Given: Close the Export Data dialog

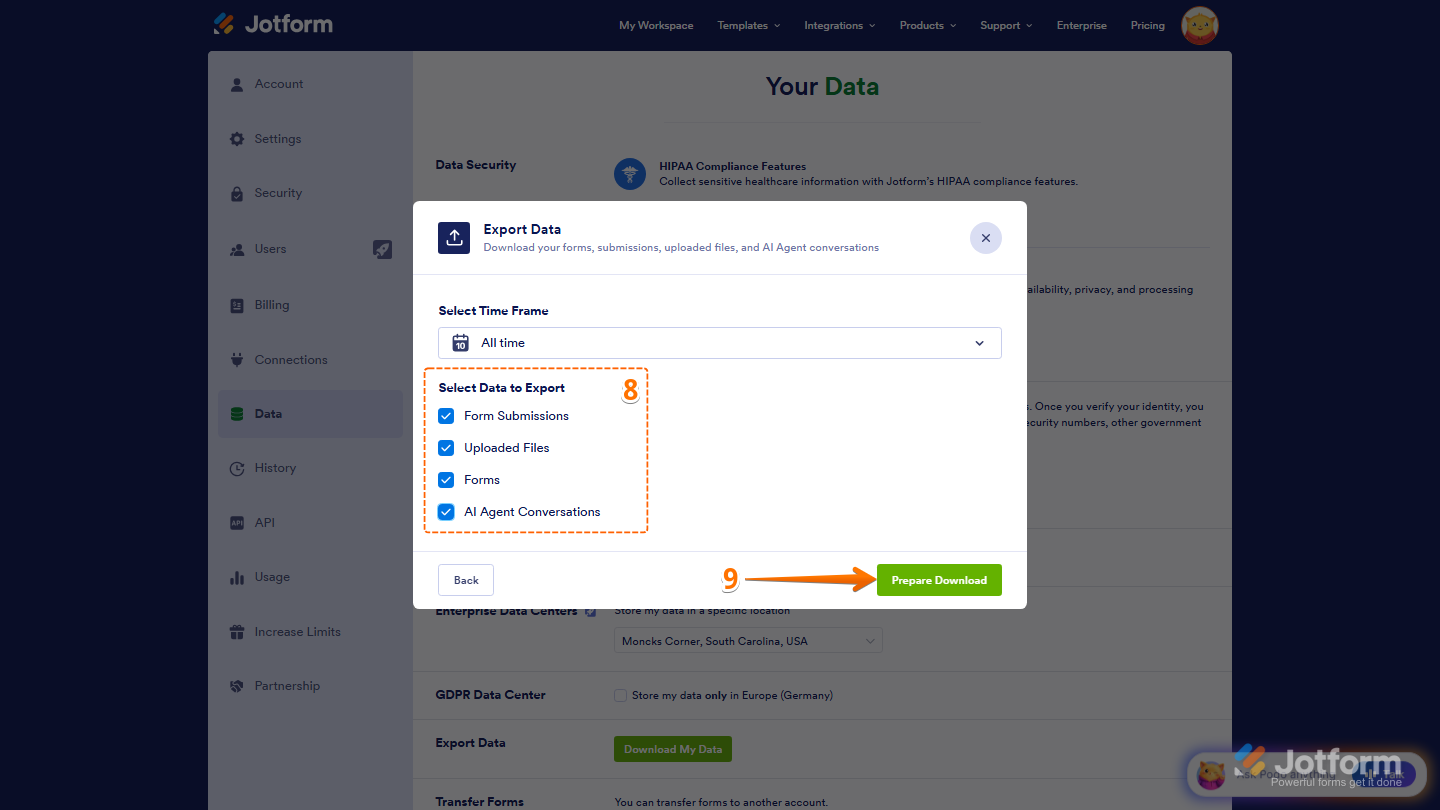Looking at the screenshot, I should click(x=986, y=238).
